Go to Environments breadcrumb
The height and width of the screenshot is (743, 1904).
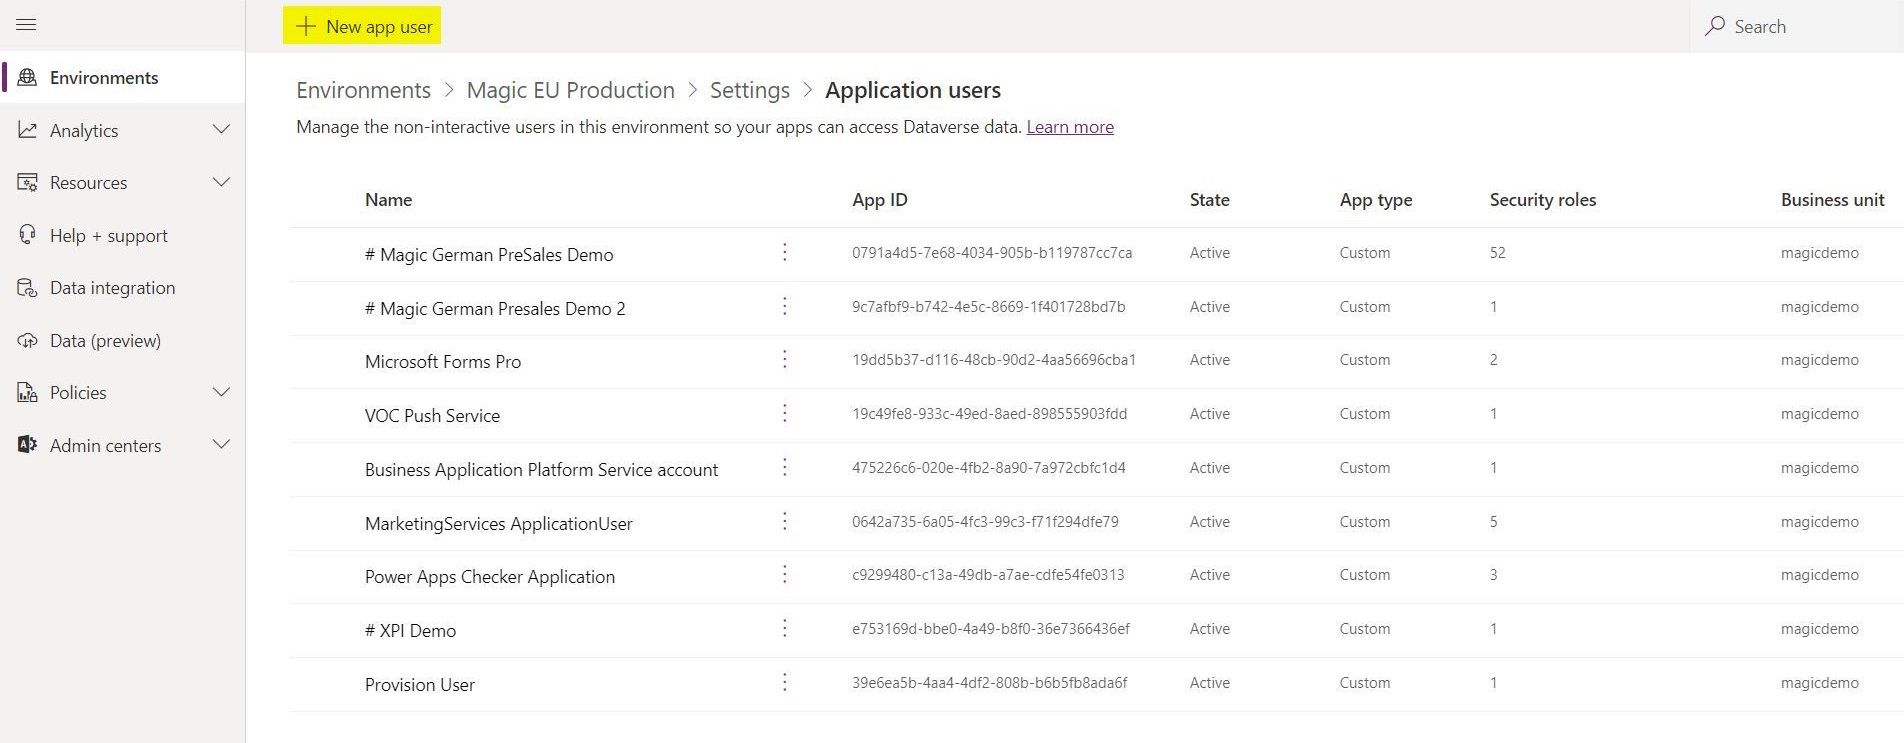(363, 90)
